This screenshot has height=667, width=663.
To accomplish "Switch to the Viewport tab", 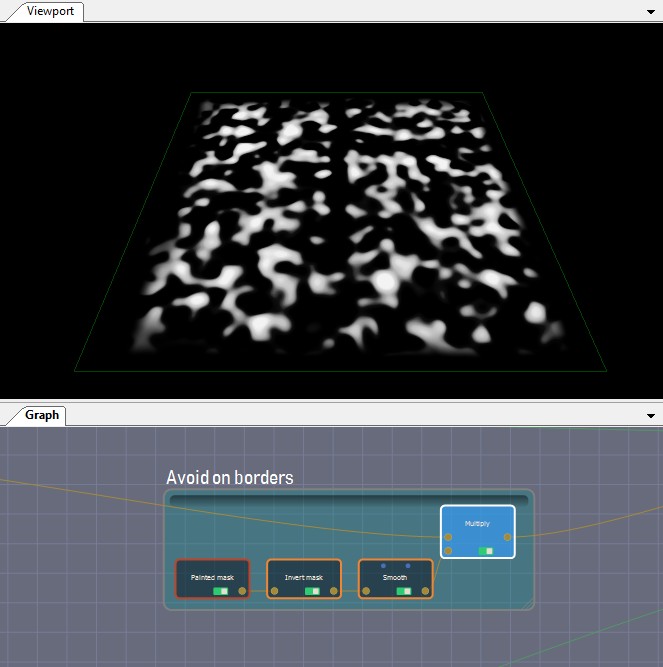I will pyautogui.click(x=50, y=11).
